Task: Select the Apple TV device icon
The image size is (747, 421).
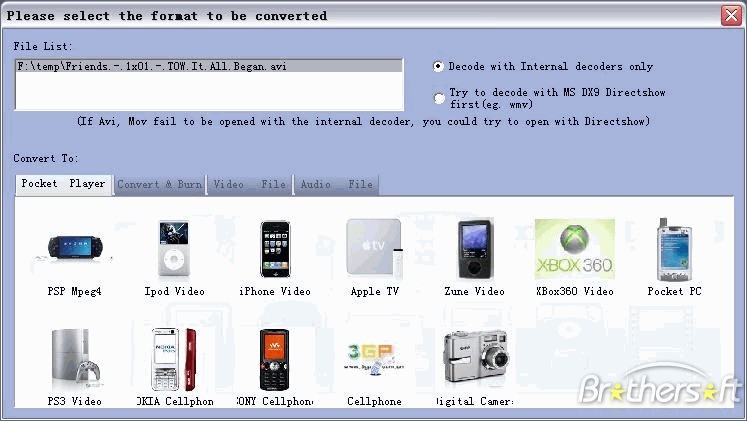Action: 374,249
